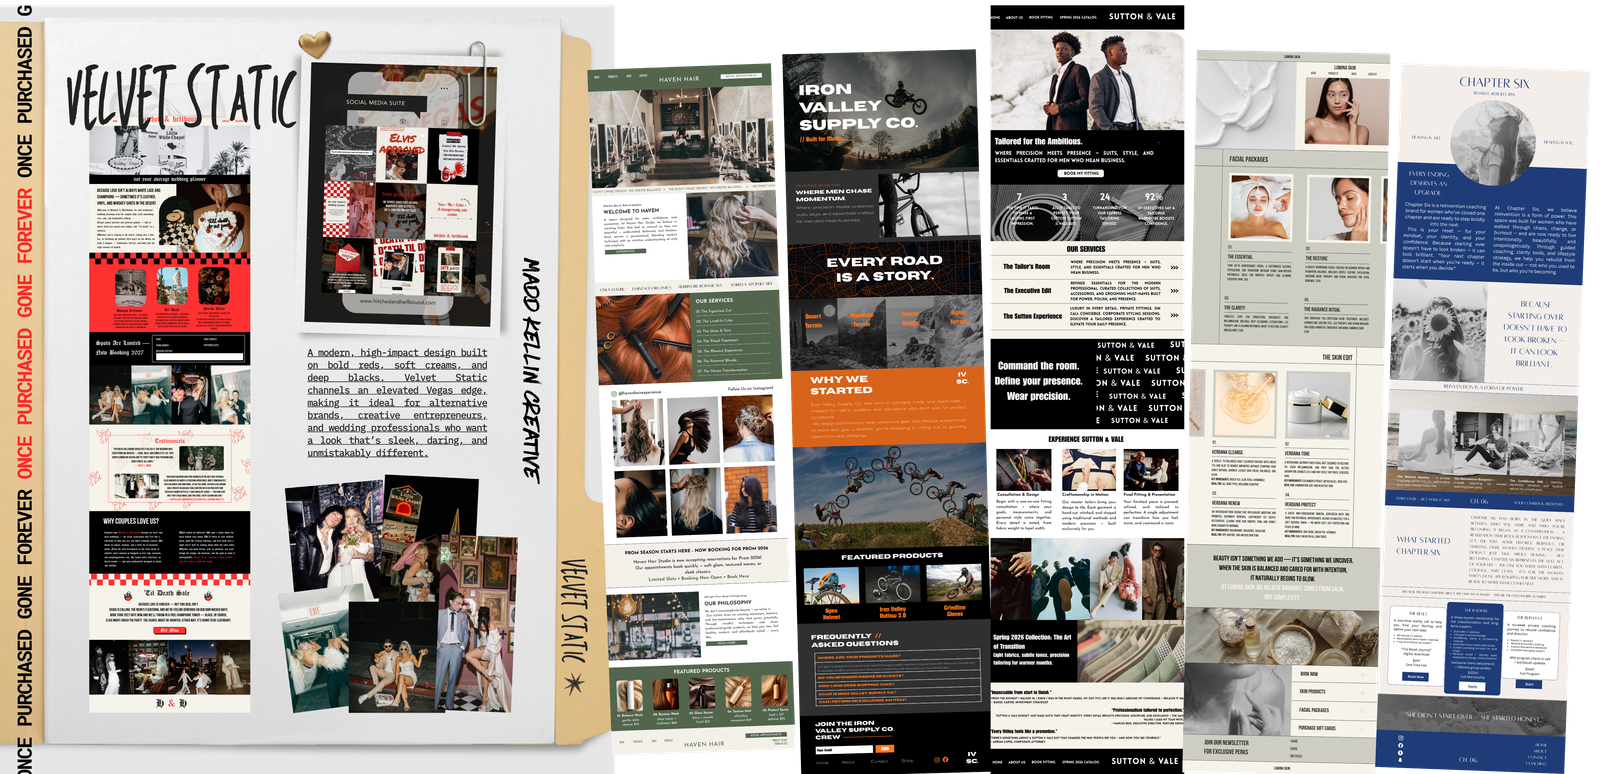Viewport: 1600px width, 774px height.
Task: Click Book Fitting in Sutton & Vale top nav
Action: click(x=1041, y=17)
